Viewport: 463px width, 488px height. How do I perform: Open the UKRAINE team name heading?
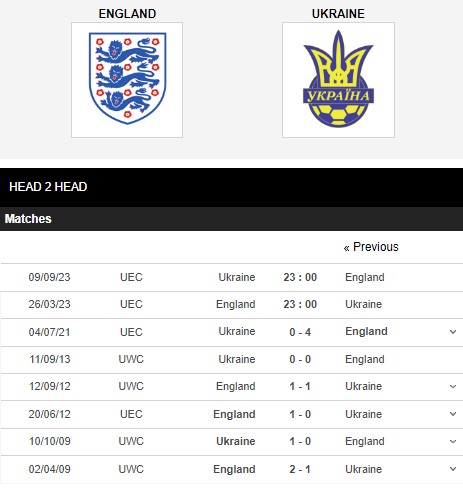338,14
